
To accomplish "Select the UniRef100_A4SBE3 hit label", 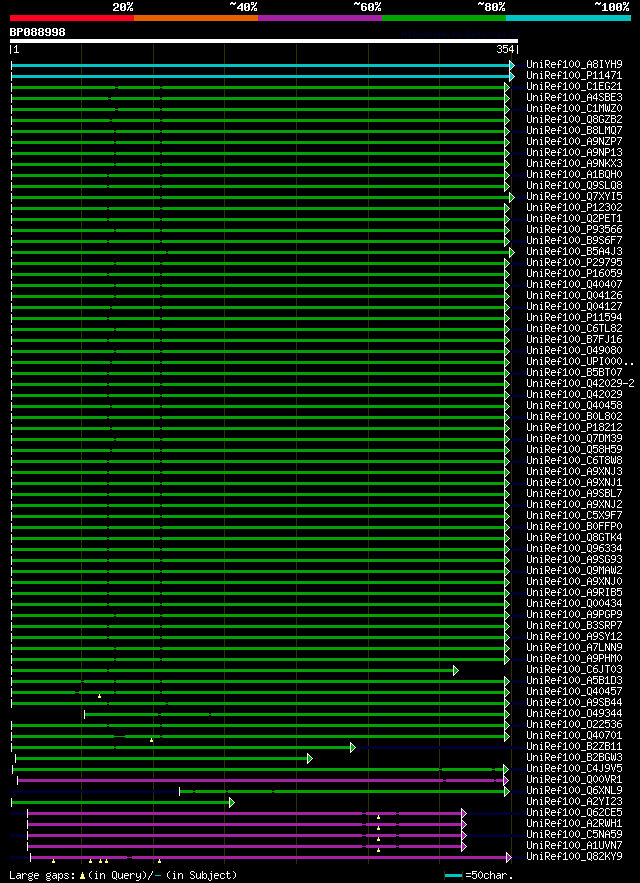I will tap(574, 98).
